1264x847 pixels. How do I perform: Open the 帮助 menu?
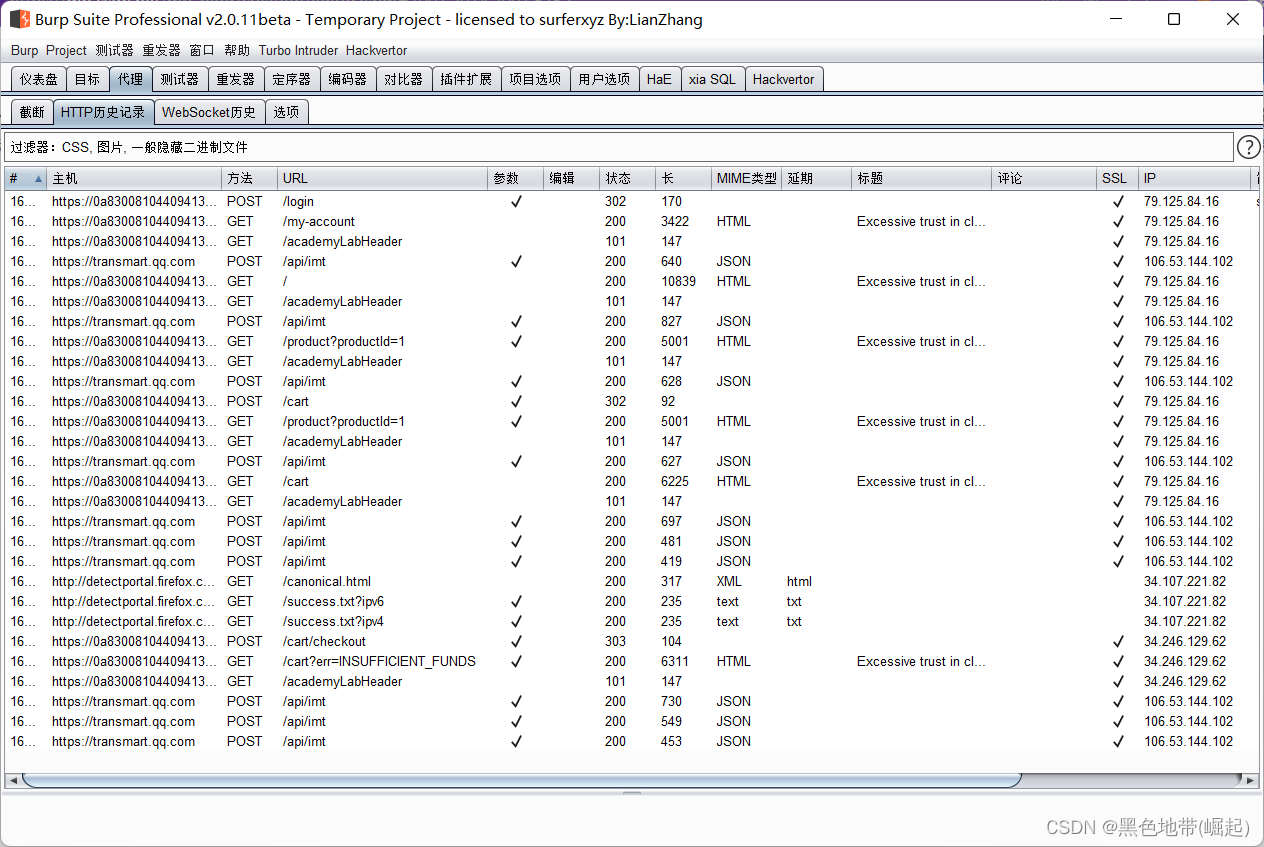[x=237, y=50]
